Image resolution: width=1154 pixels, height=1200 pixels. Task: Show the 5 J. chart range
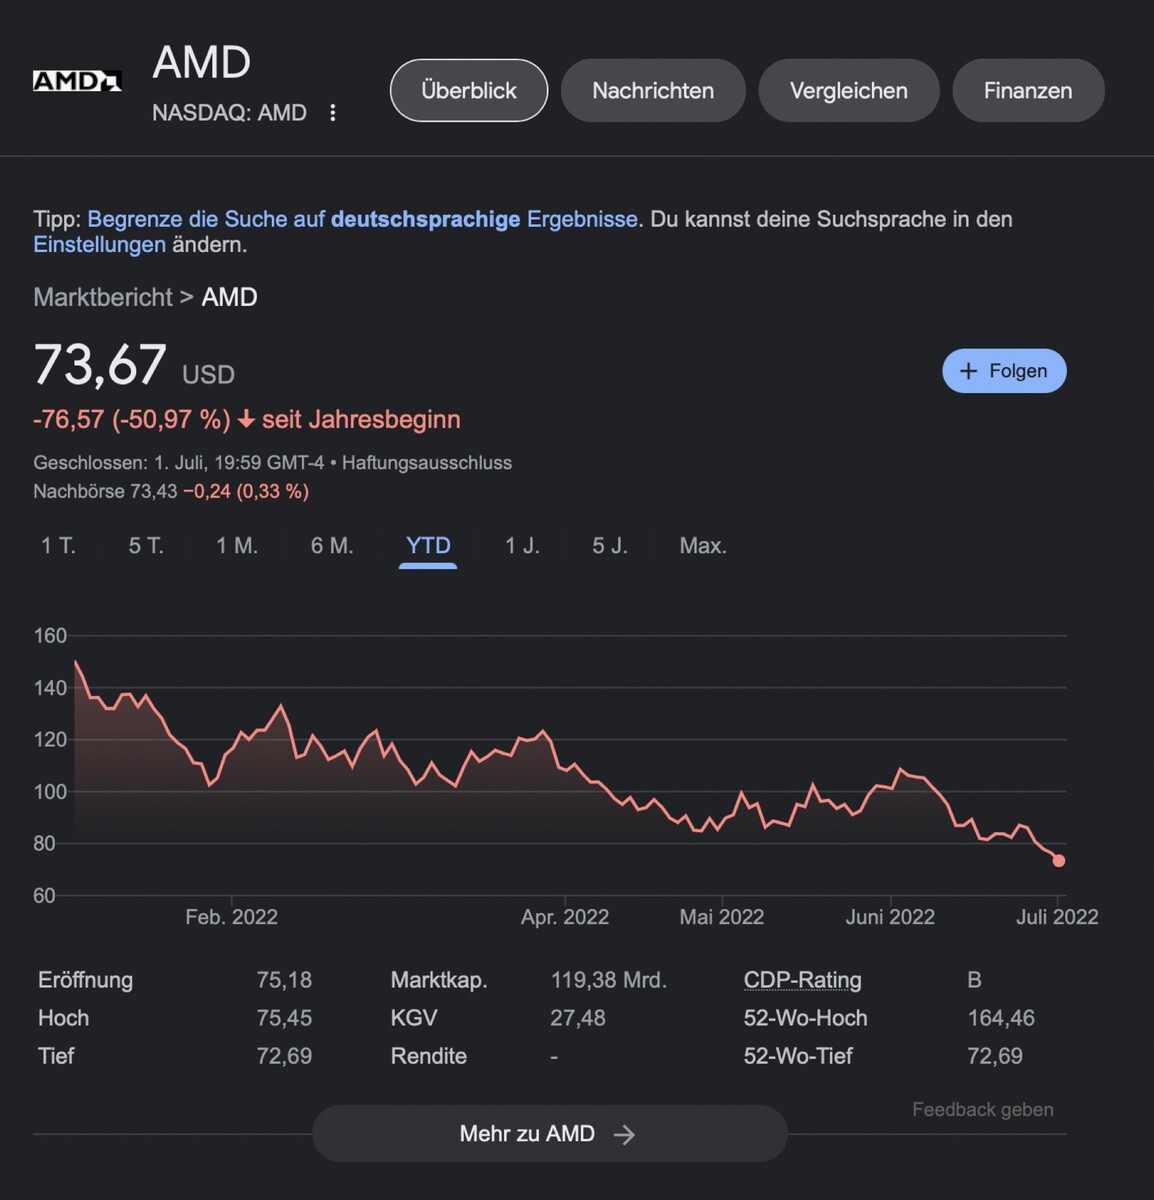(610, 546)
